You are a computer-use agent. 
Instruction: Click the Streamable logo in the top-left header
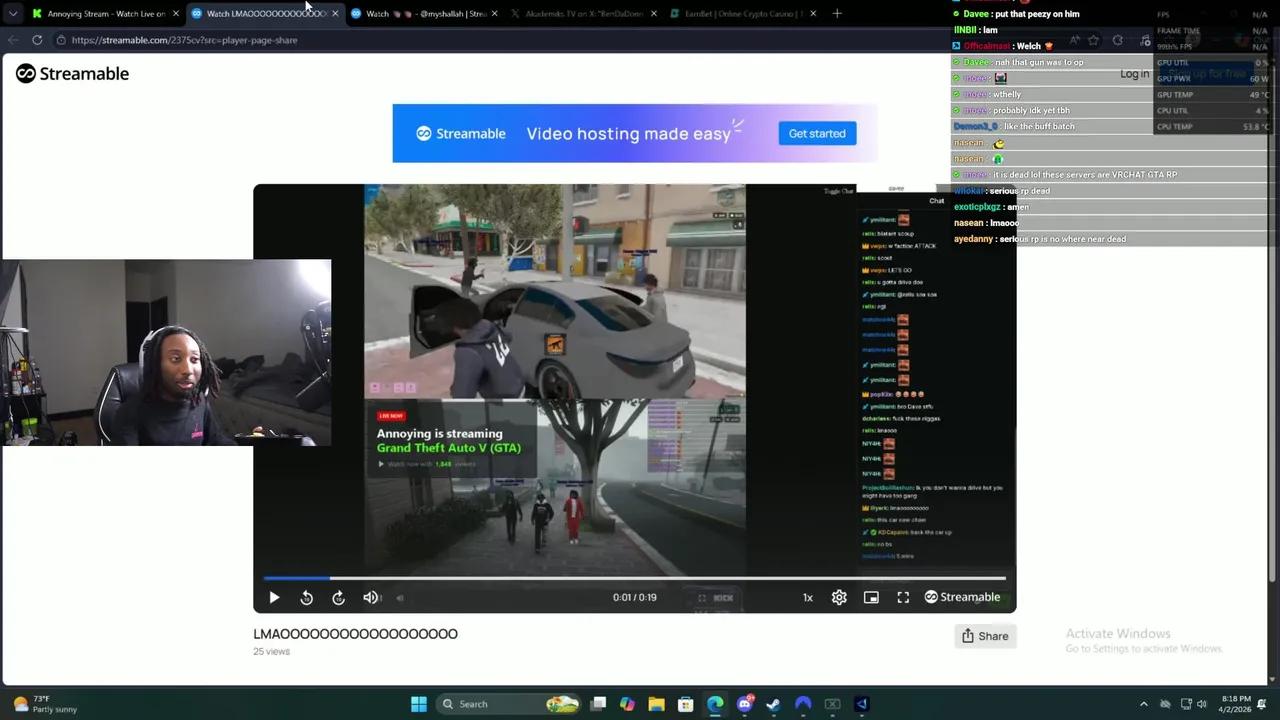[71, 73]
